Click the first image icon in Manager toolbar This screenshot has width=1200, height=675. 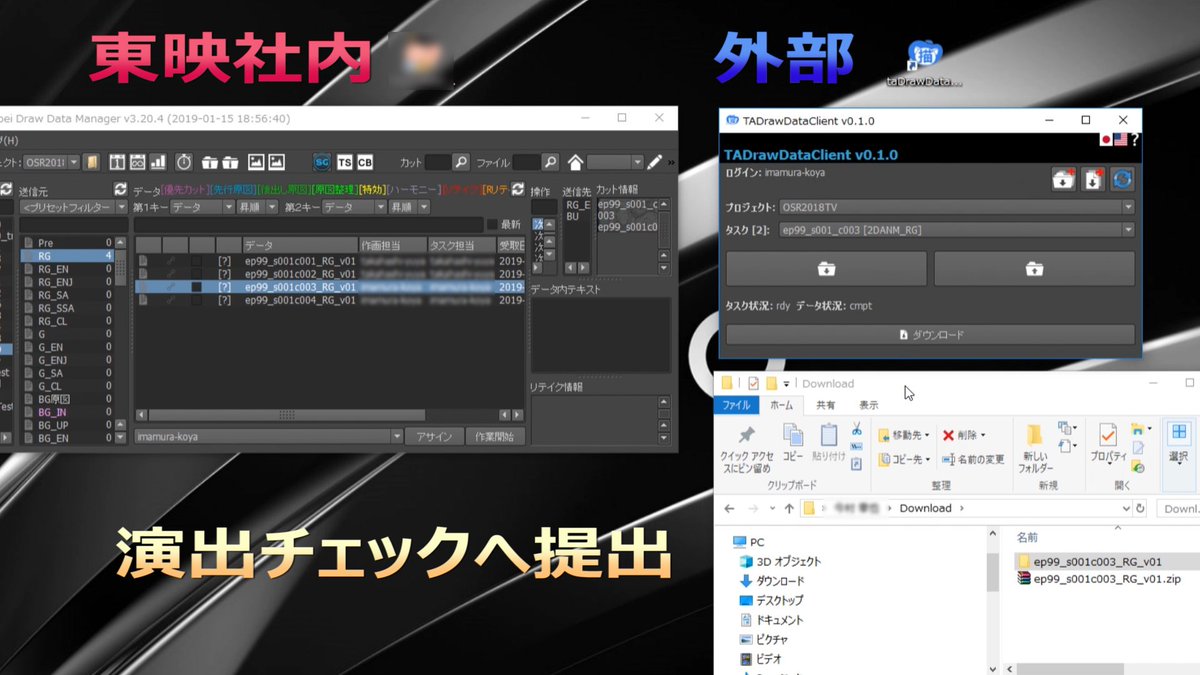256,162
